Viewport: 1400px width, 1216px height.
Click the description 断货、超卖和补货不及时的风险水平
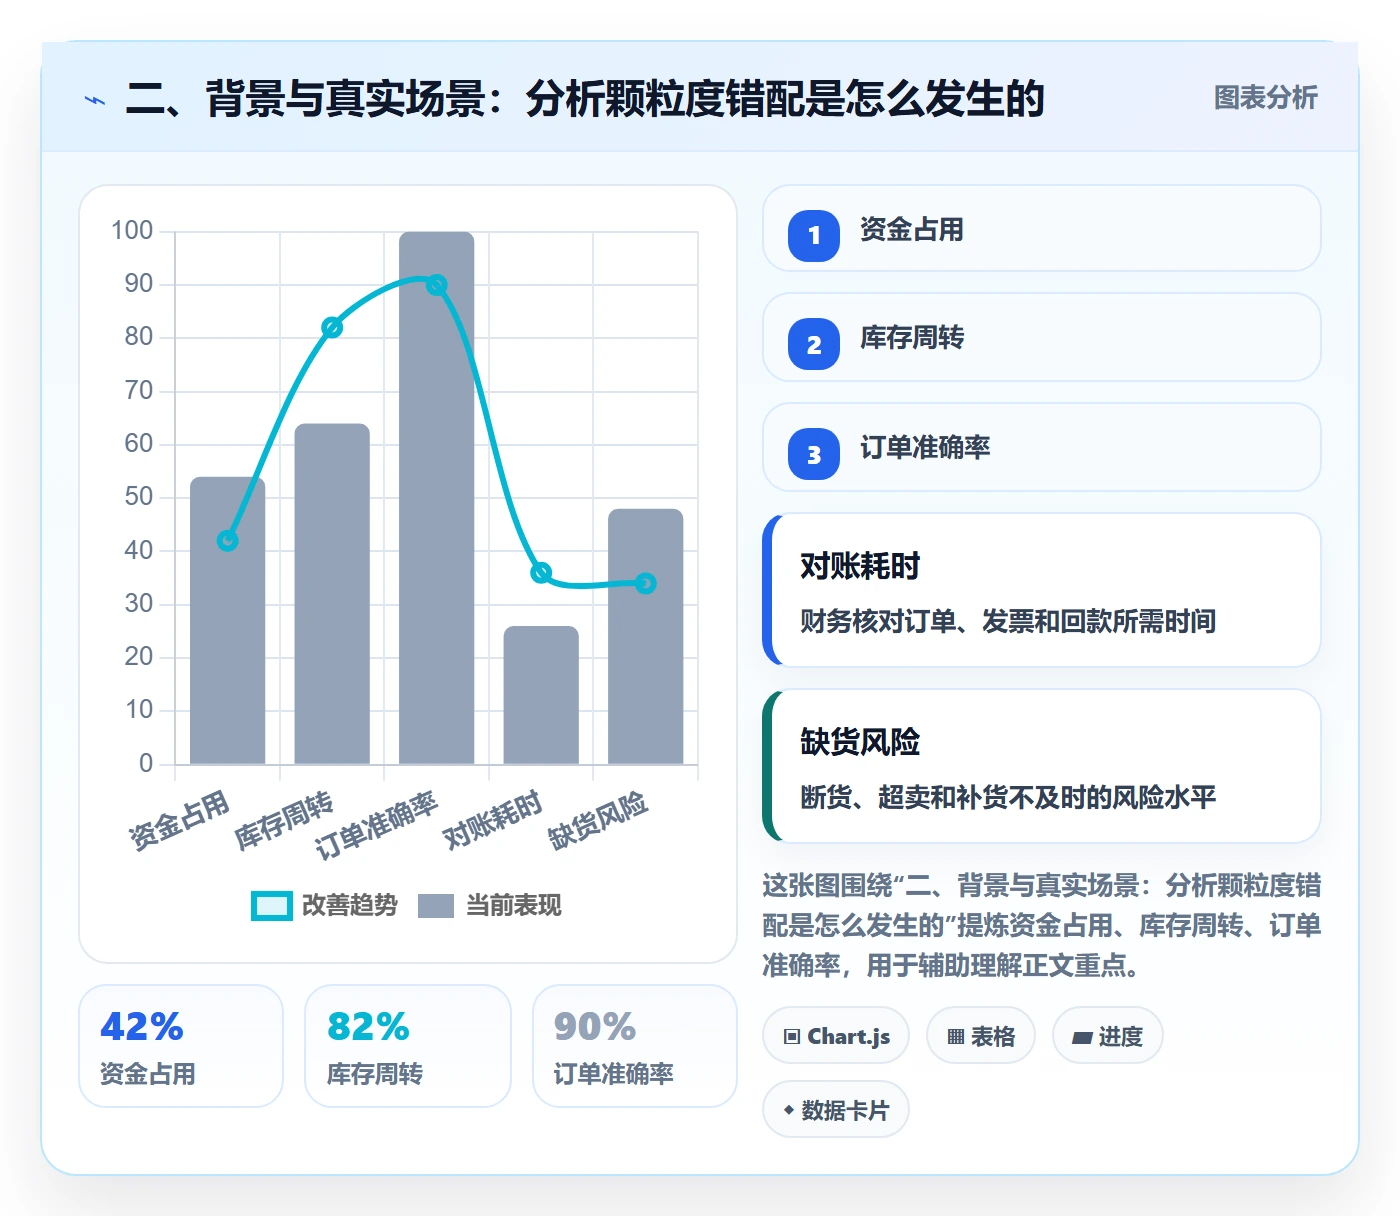tap(1008, 798)
